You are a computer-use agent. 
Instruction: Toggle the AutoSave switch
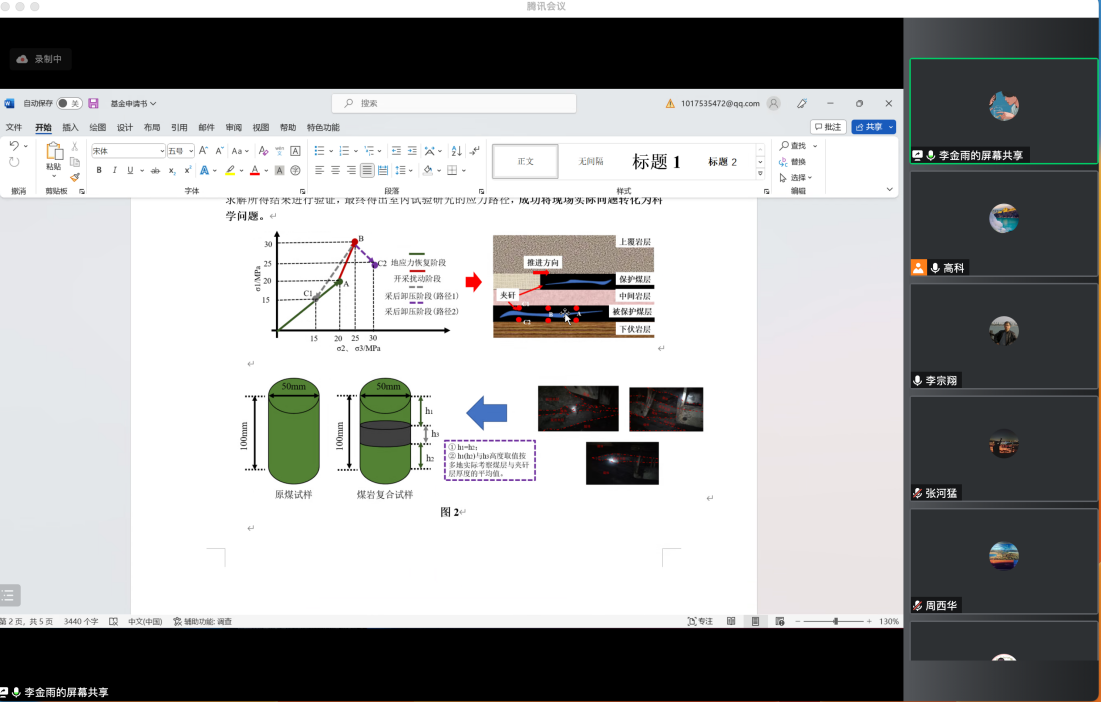tap(69, 103)
